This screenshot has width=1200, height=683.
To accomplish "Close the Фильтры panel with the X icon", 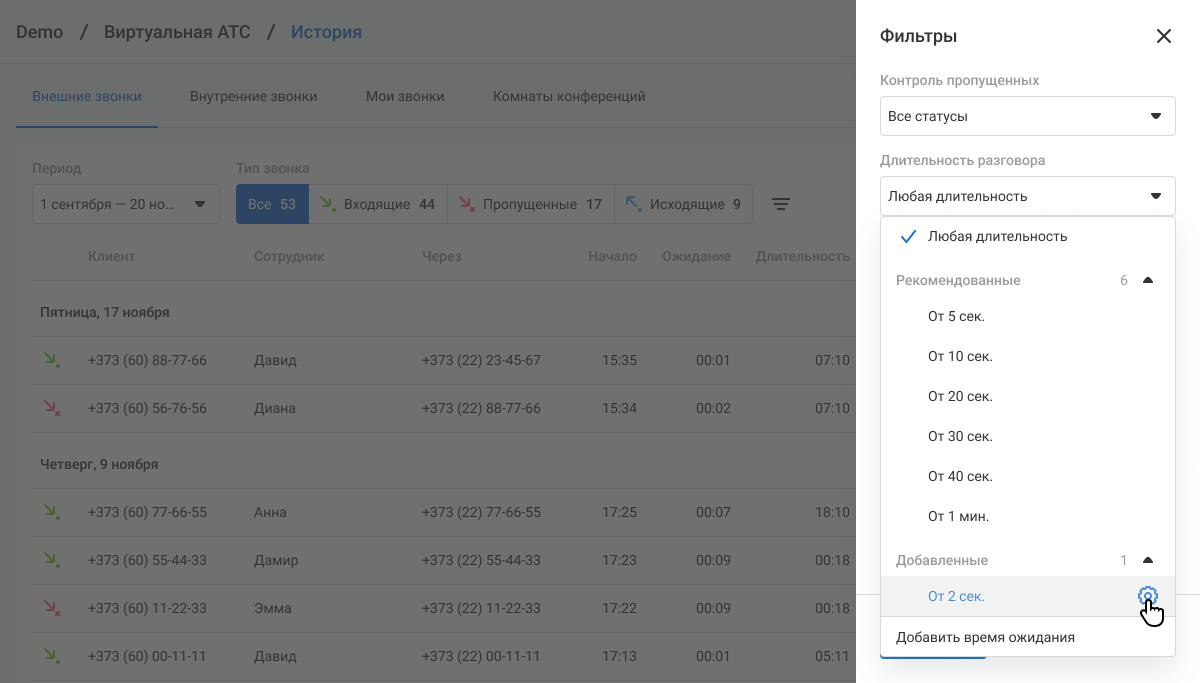I will [1163, 36].
